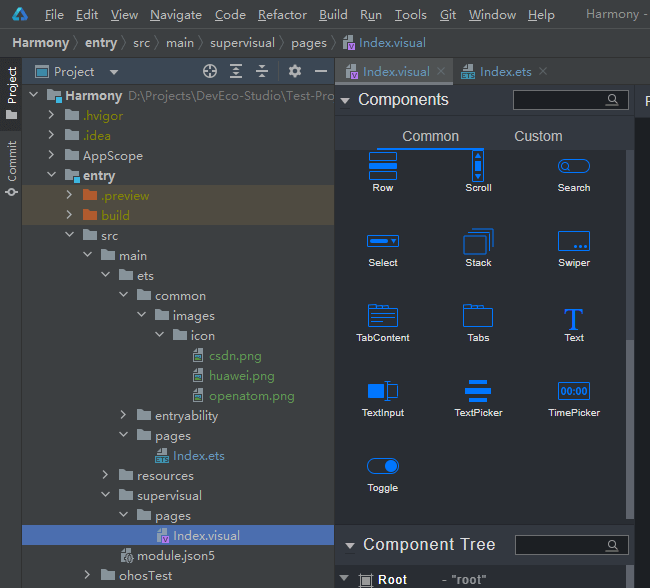
Task: Select the build folder row
Action: point(178,215)
